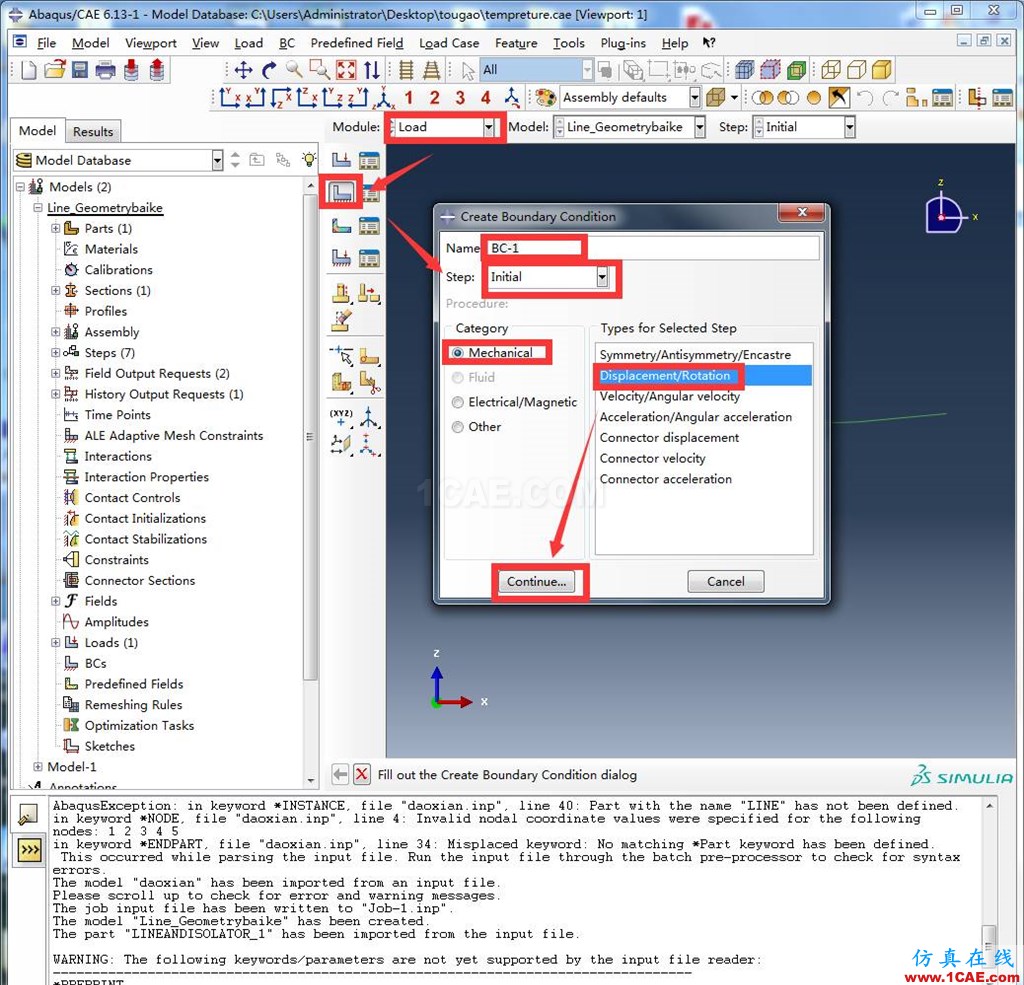Click the Open file folder icon
Screen dimensions: 1024x985
[x=55, y=70]
